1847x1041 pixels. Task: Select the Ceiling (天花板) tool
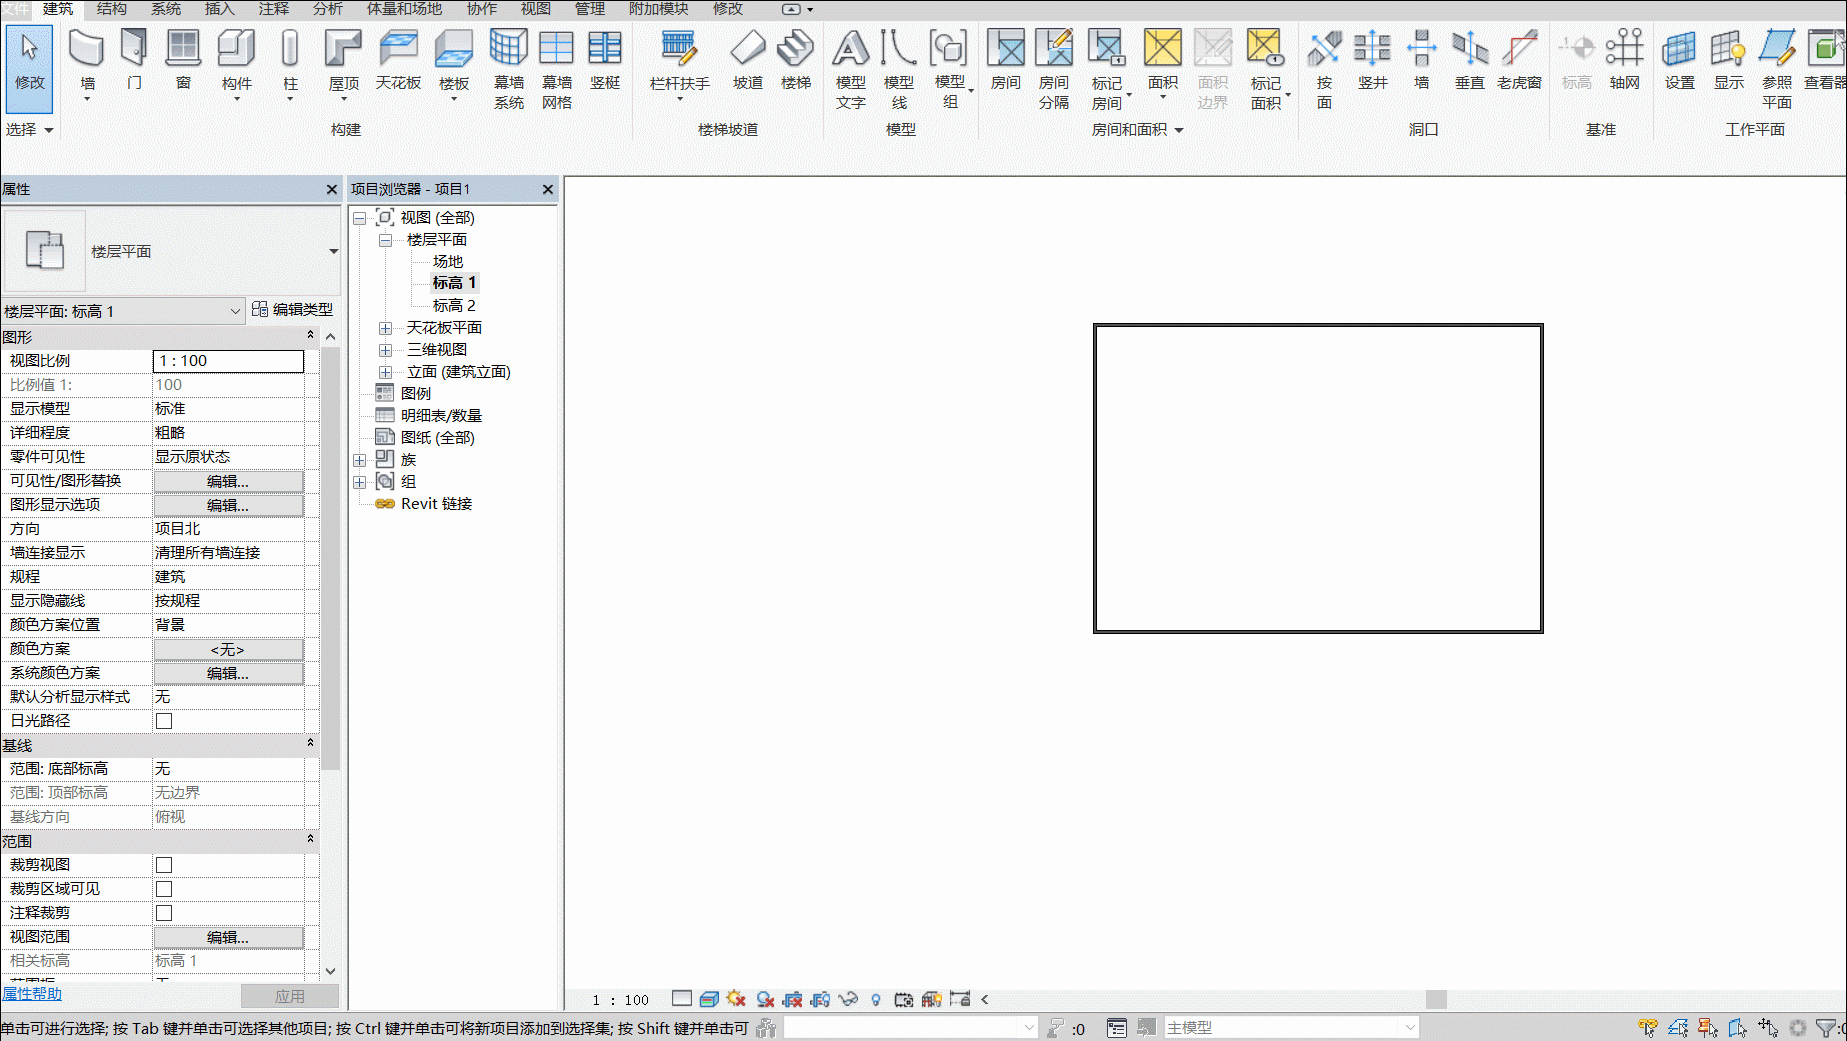(x=398, y=60)
